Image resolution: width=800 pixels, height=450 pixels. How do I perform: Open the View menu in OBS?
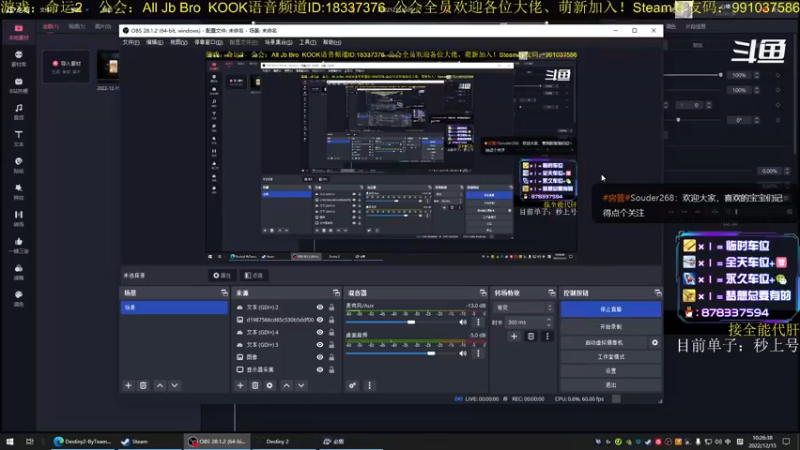click(179, 42)
